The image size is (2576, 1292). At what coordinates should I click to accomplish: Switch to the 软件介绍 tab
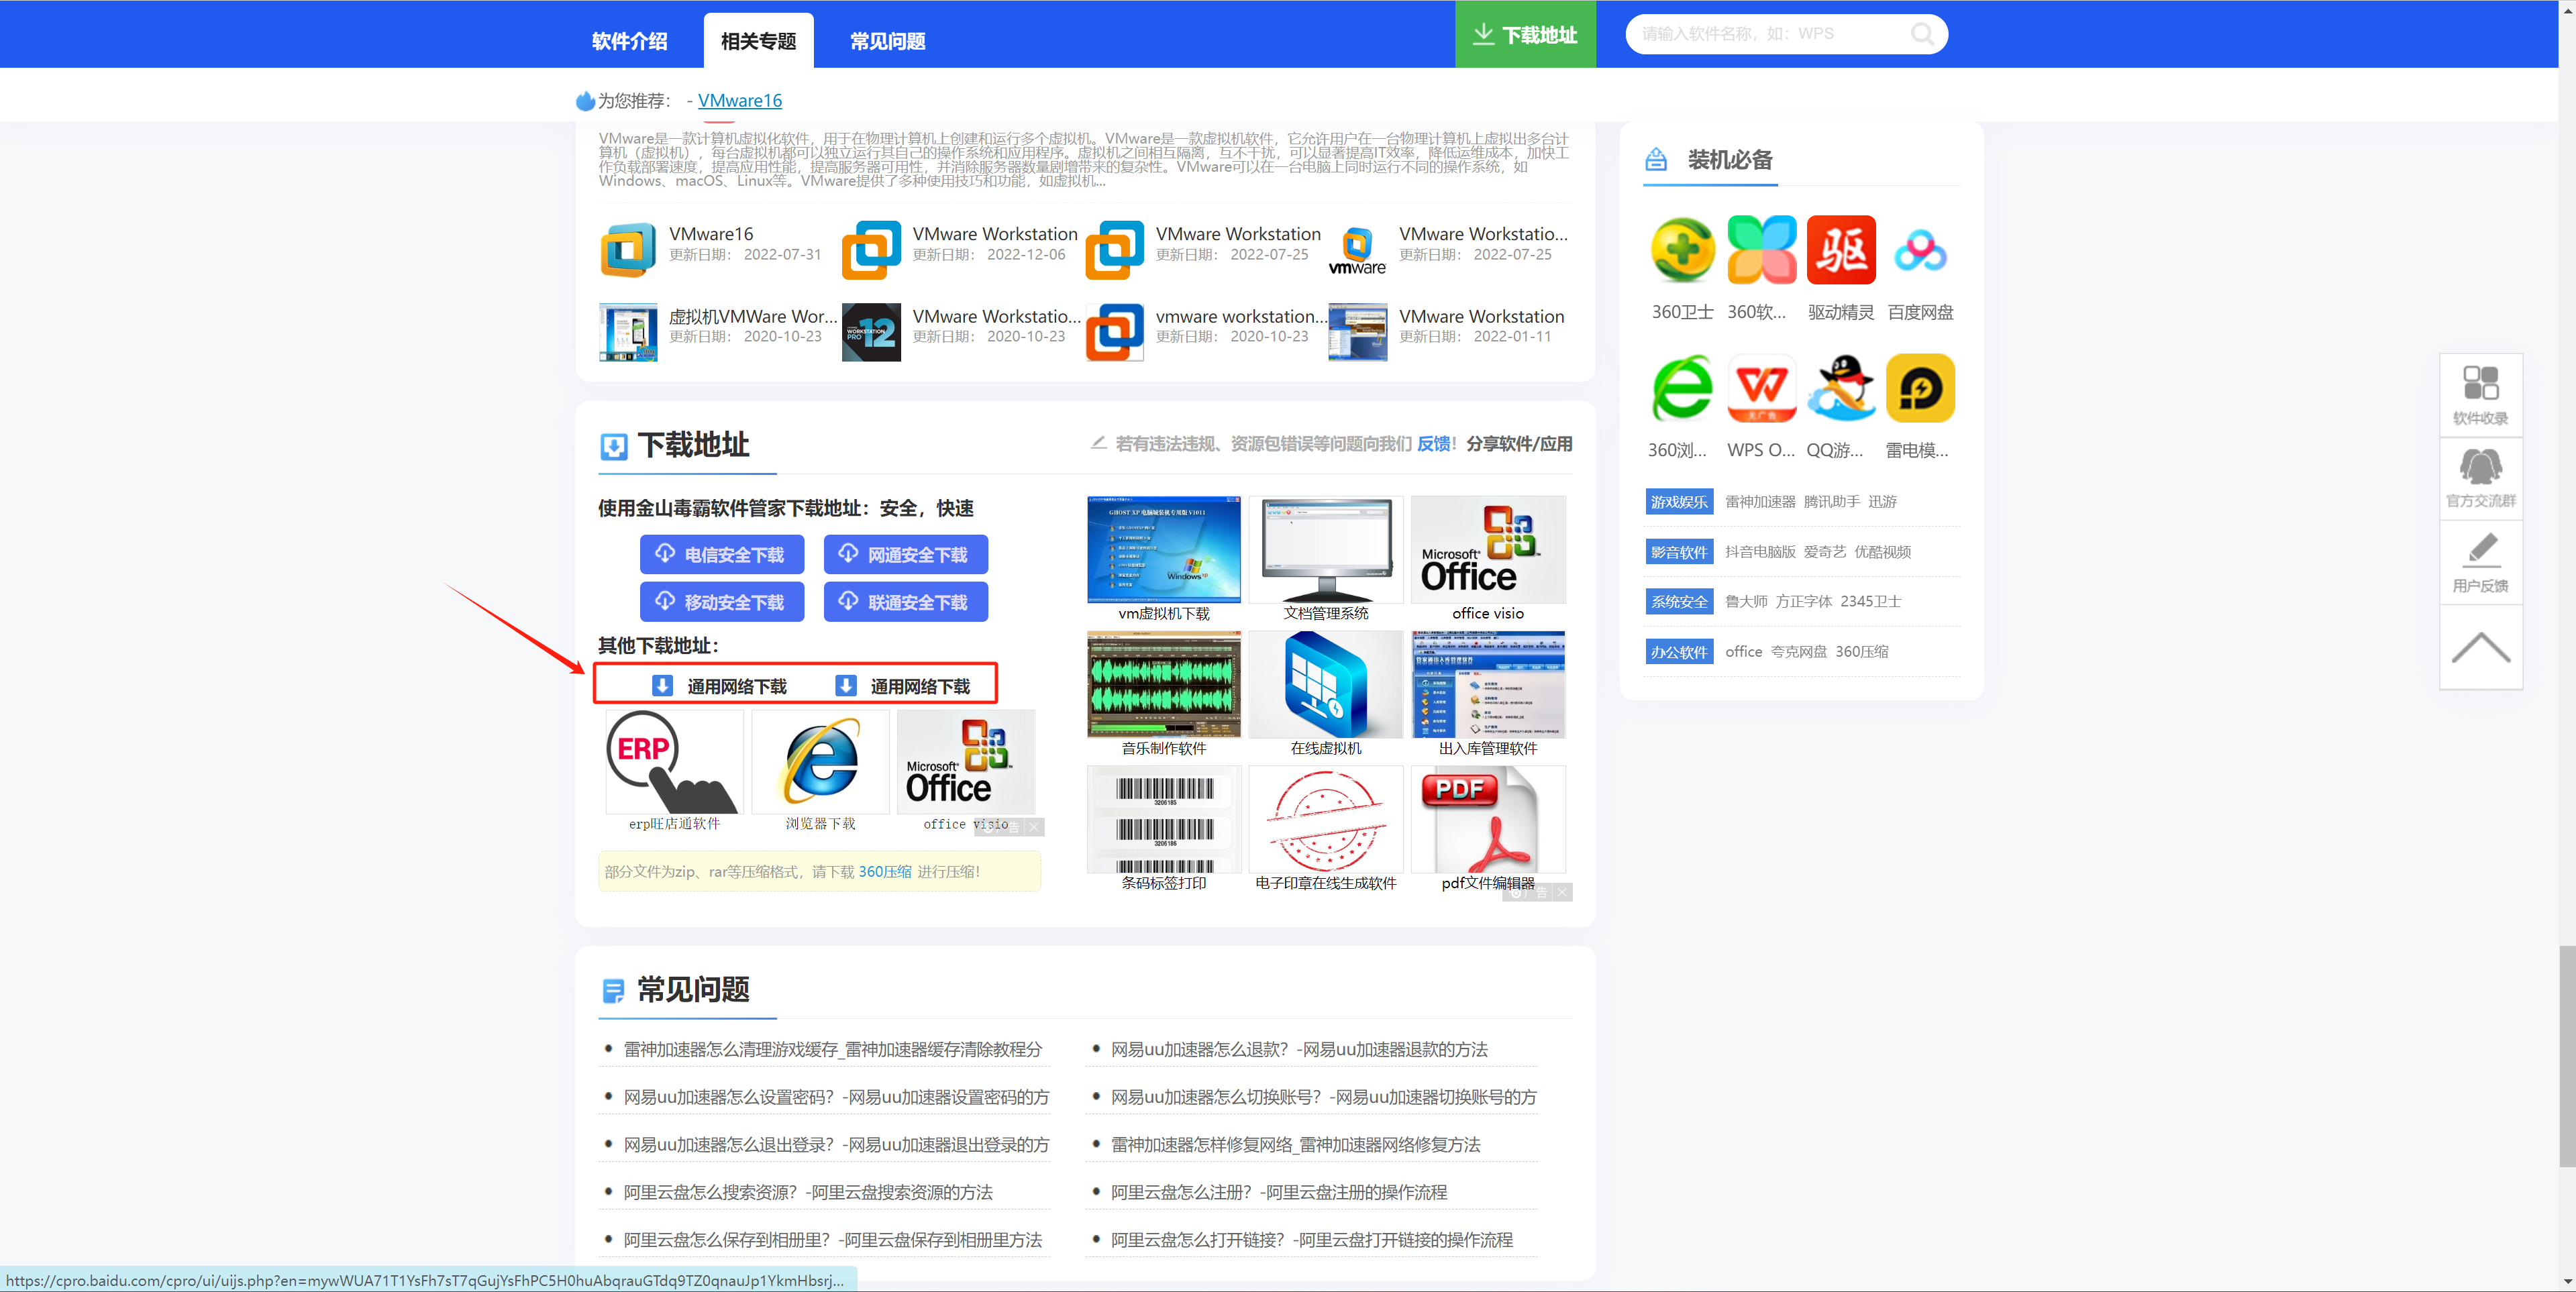629,41
